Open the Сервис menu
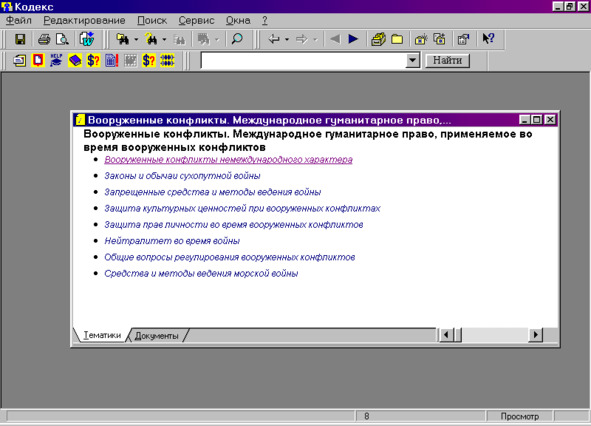Screen dimensions: 591x426 pyautogui.click(x=196, y=20)
